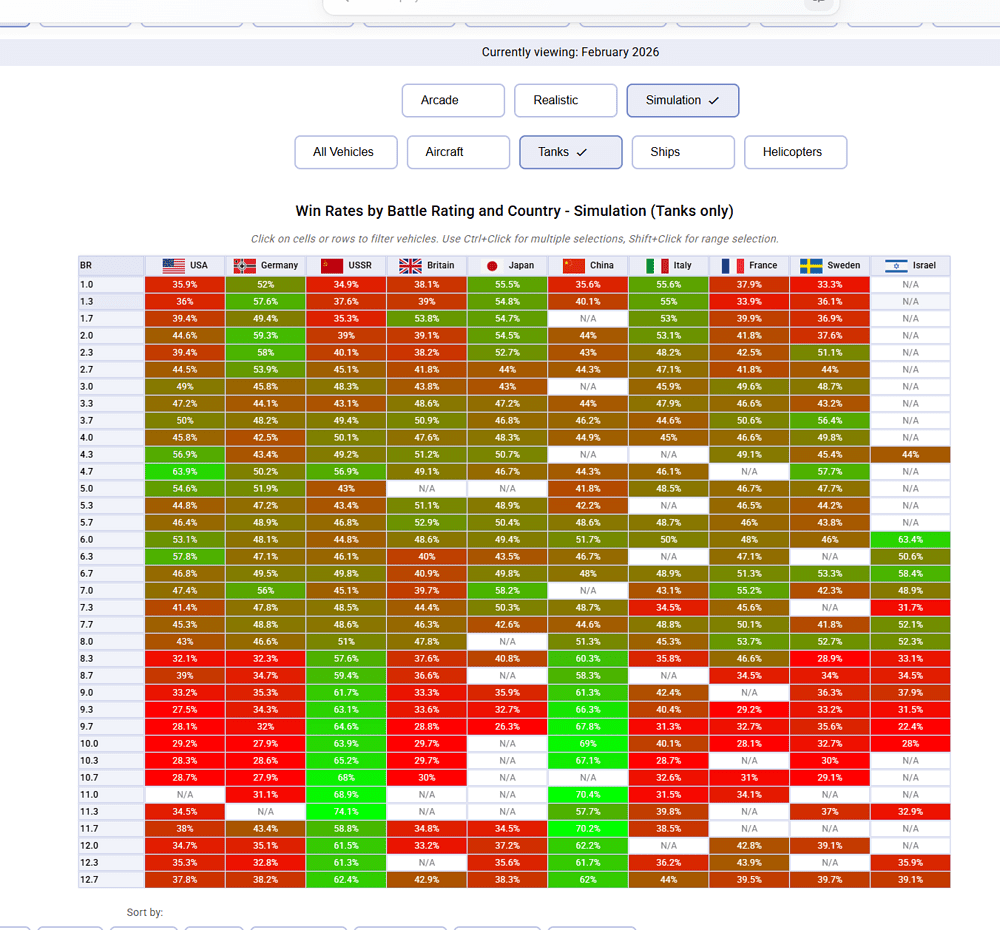Click the China flag icon in header
This screenshot has width=1000, height=930.
[x=573, y=266]
